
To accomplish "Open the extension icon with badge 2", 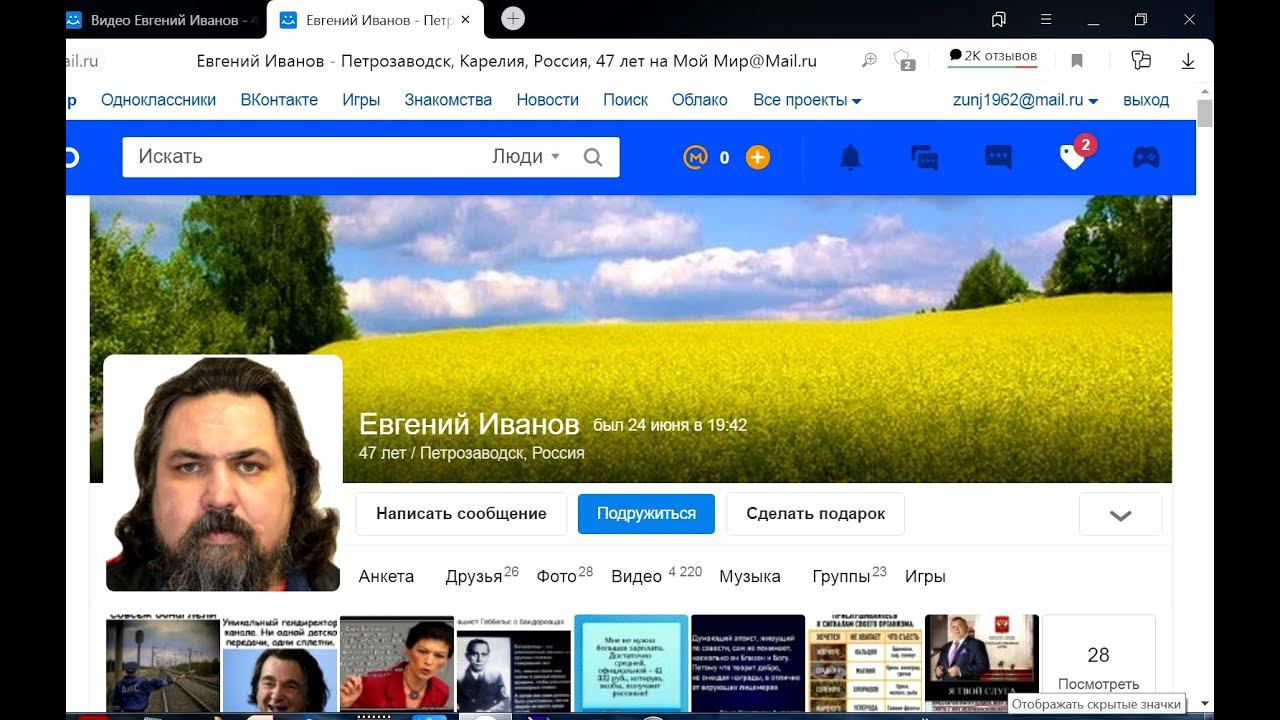I will (904, 61).
